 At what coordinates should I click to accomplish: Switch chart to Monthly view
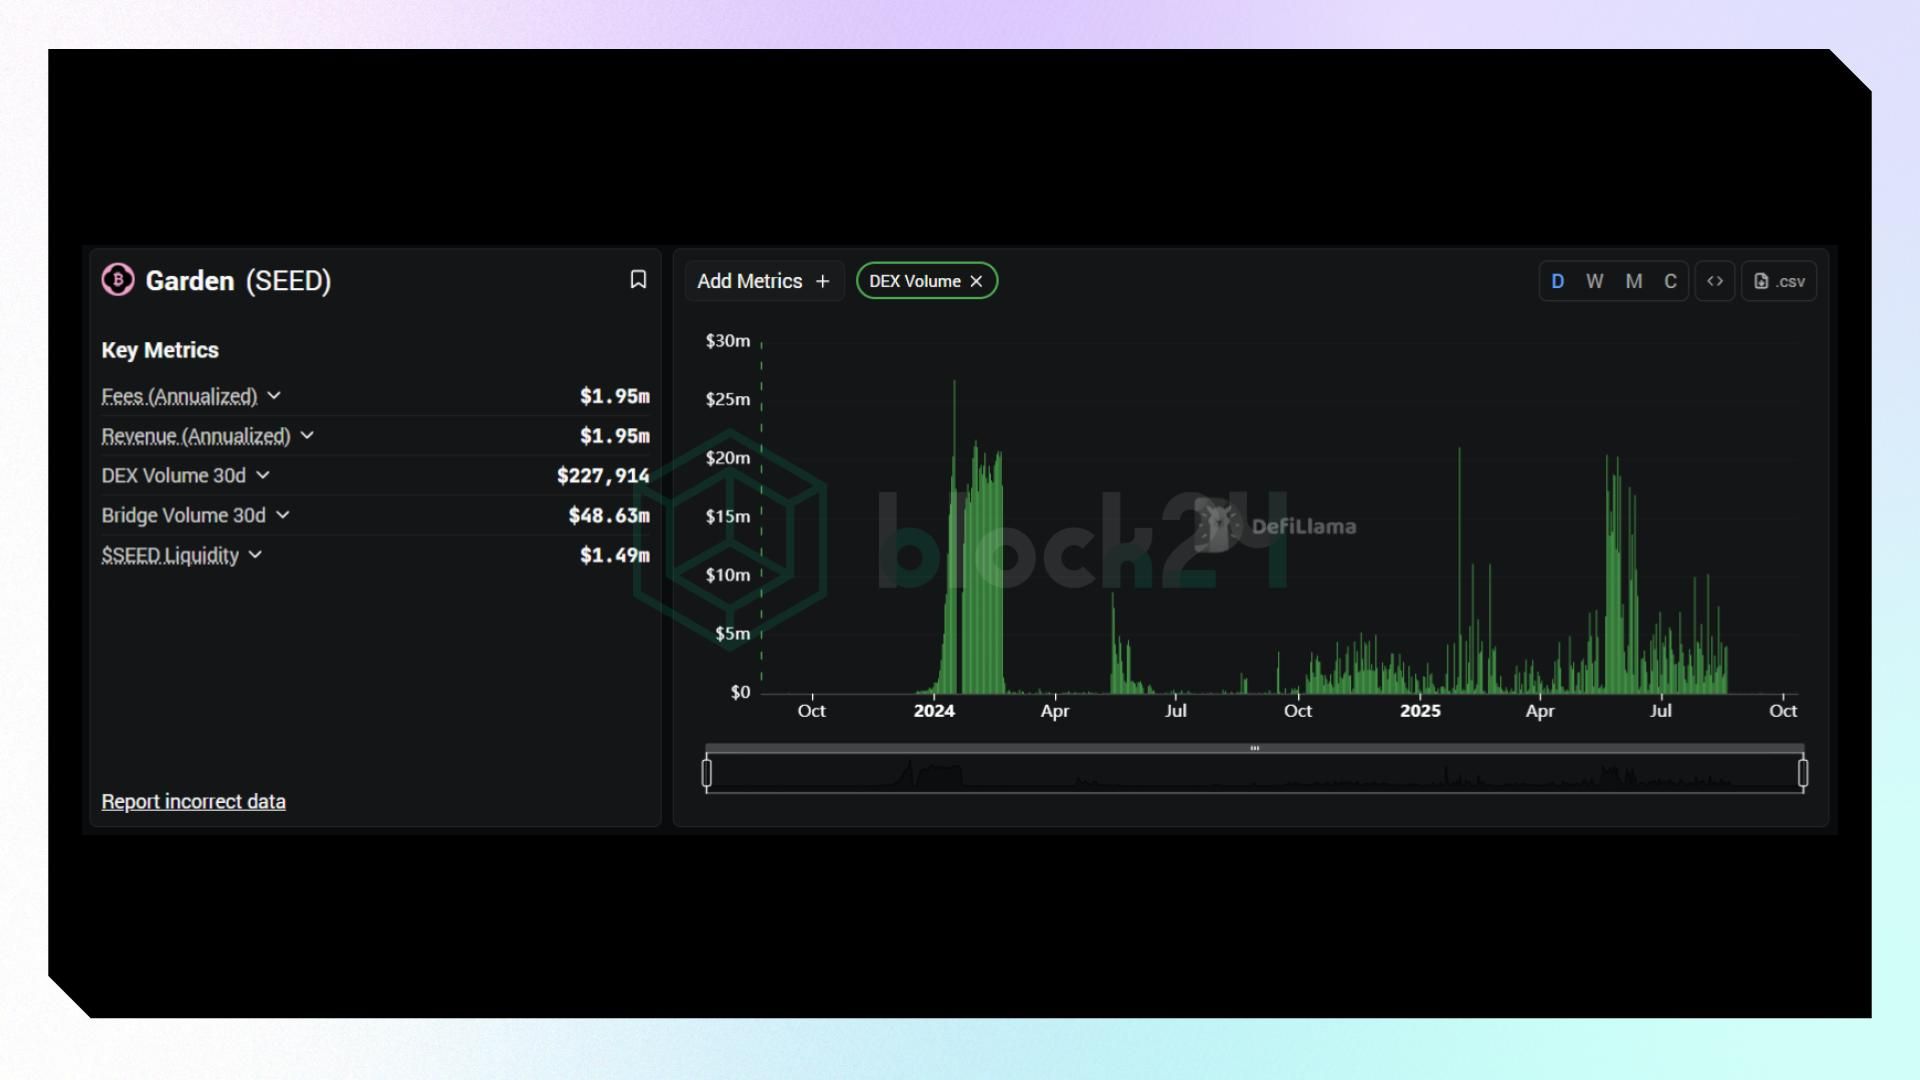(x=1633, y=281)
